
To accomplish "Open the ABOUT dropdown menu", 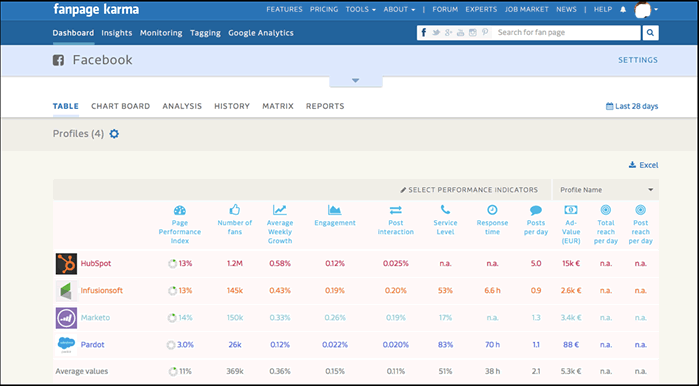I will tap(399, 9).
